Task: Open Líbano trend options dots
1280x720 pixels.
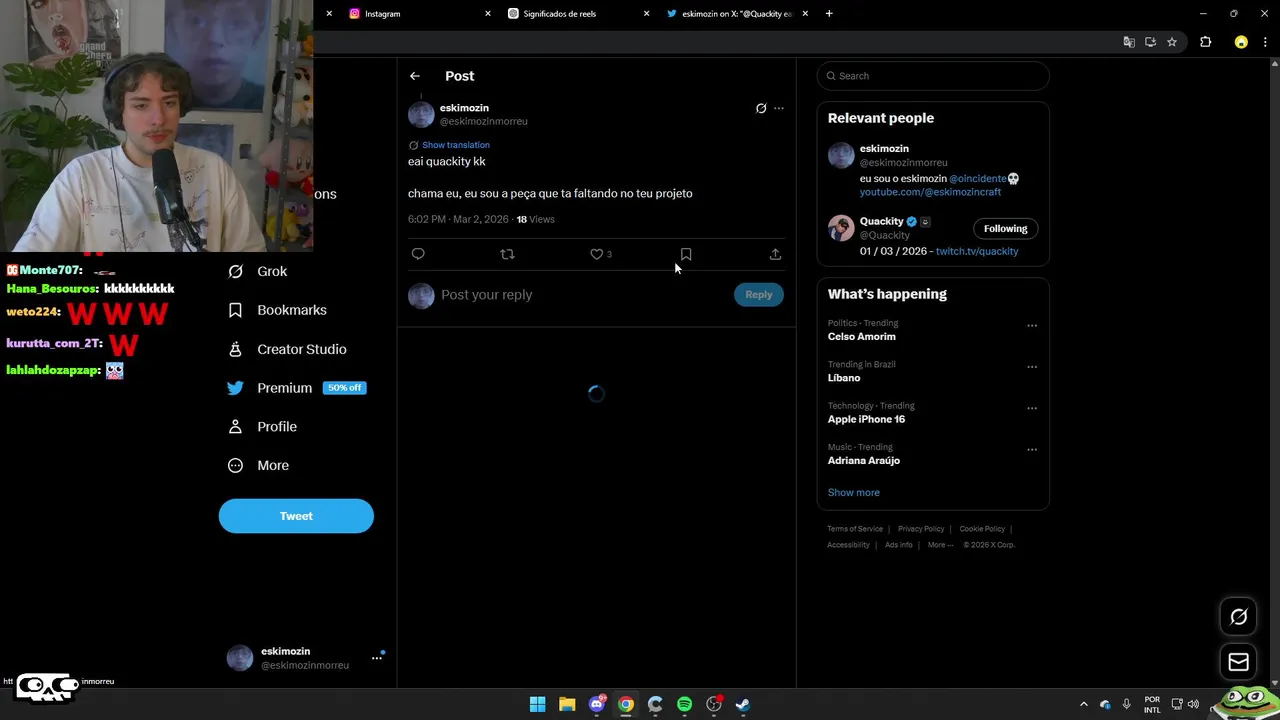Action: pyautogui.click(x=1032, y=367)
